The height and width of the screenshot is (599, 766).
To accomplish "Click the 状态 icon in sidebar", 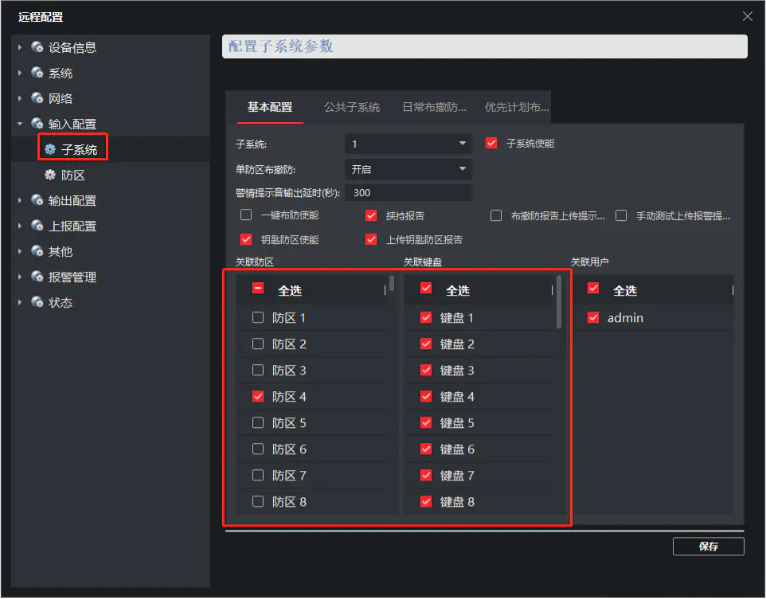I will coord(37,303).
